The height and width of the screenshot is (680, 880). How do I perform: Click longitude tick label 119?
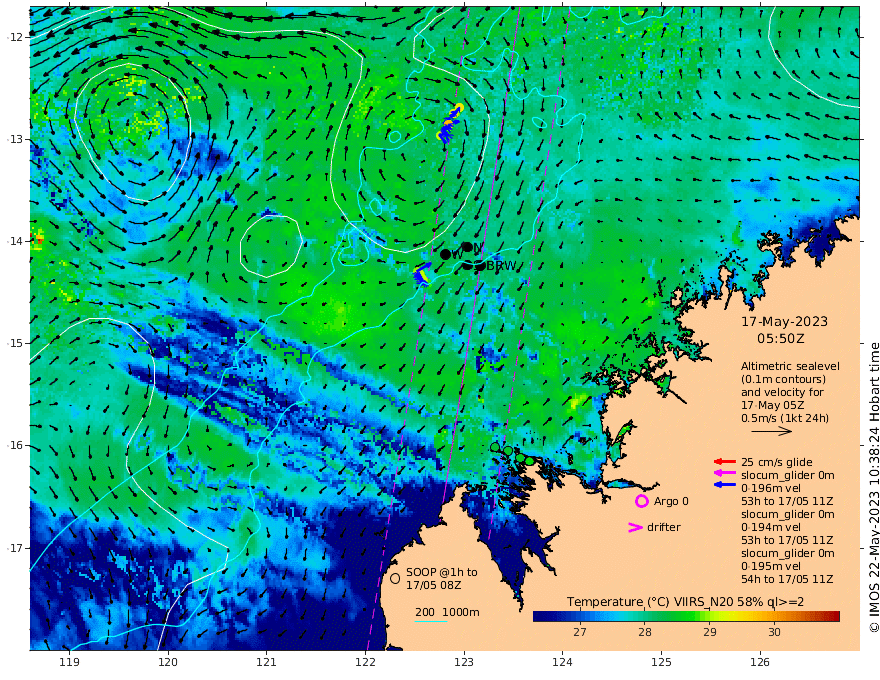[69, 663]
